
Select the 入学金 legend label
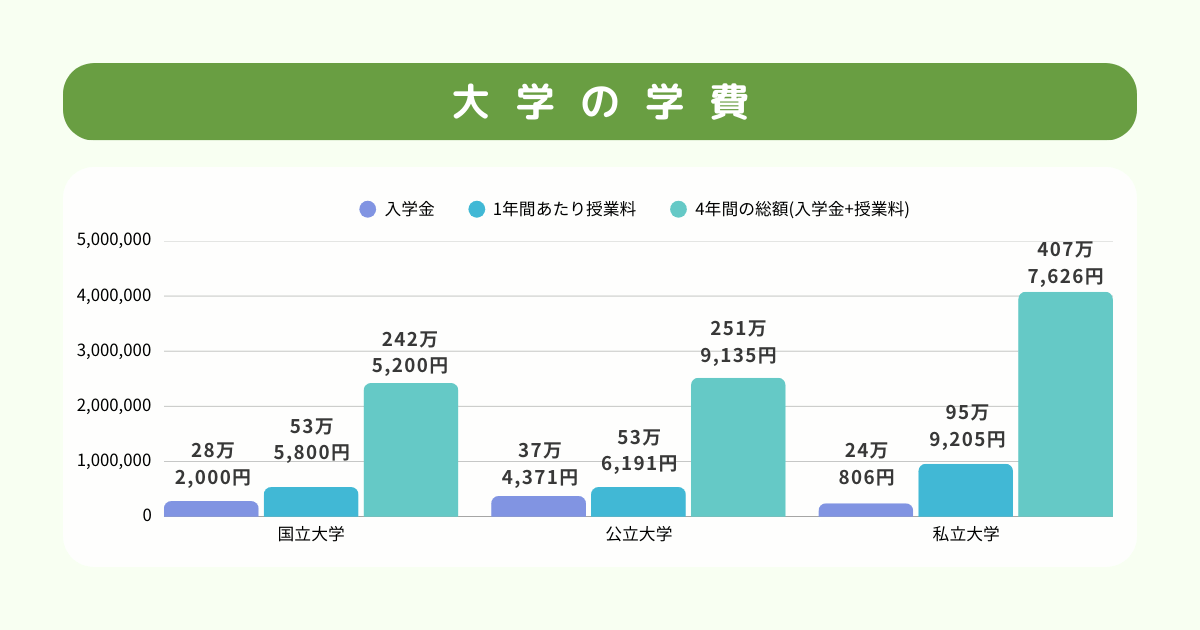point(410,209)
